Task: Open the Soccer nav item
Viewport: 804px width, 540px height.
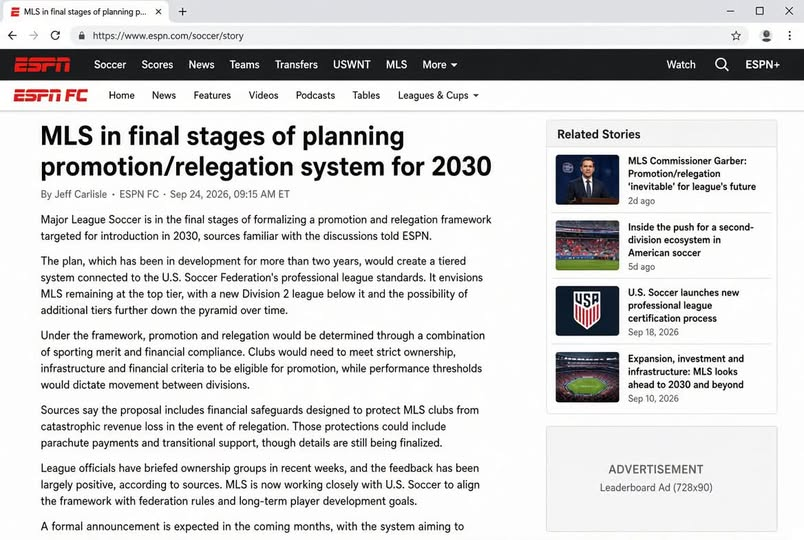Action: [110, 65]
